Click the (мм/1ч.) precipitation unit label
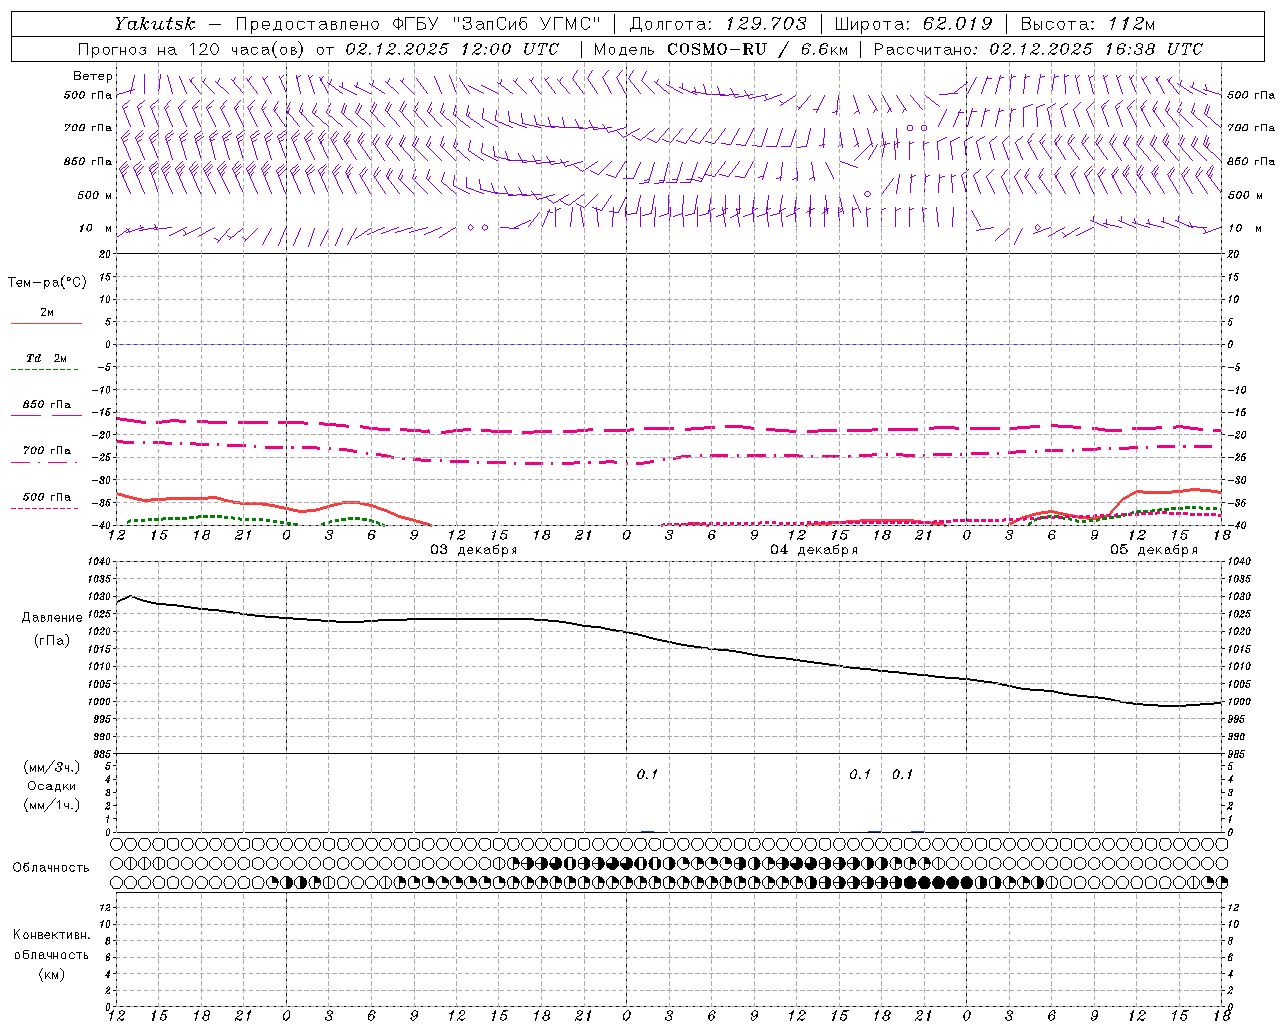Viewport: 1280px width, 1024px height. (x=51, y=805)
